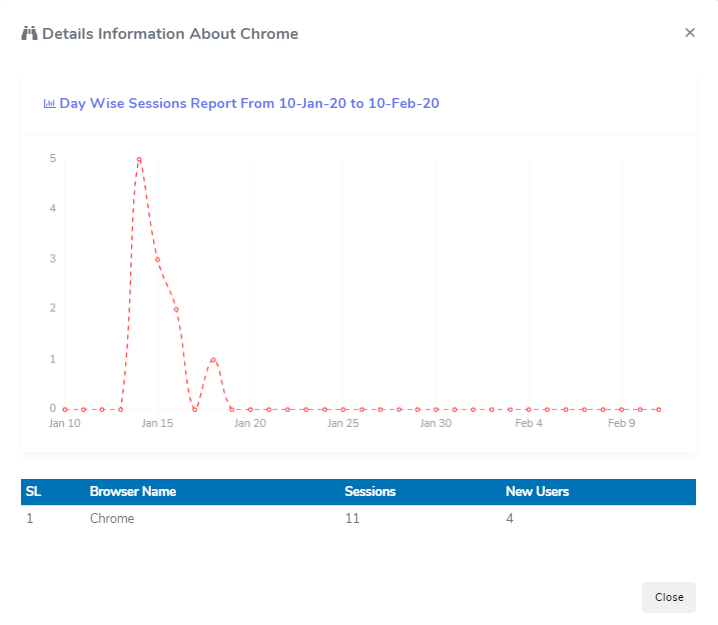This screenshot has height=625, width=718.
Task: Click the Browser Name column header
Action: tap(133, 492)
